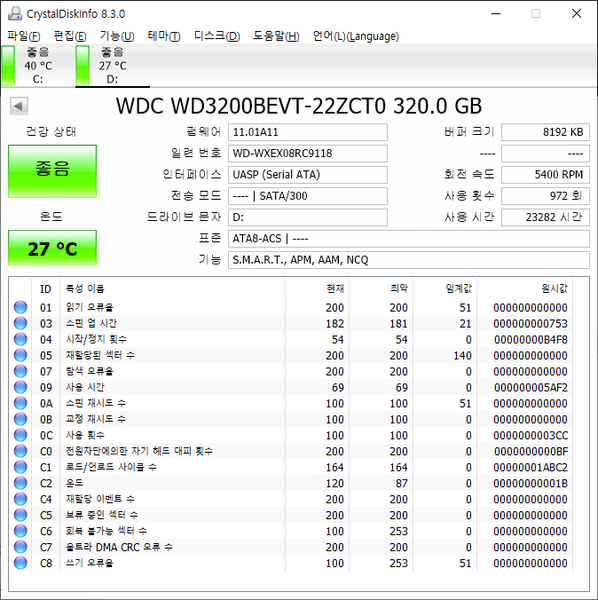
Task: Select the 회복 불가능 섹터 수 row
Action: pos(291,531)
